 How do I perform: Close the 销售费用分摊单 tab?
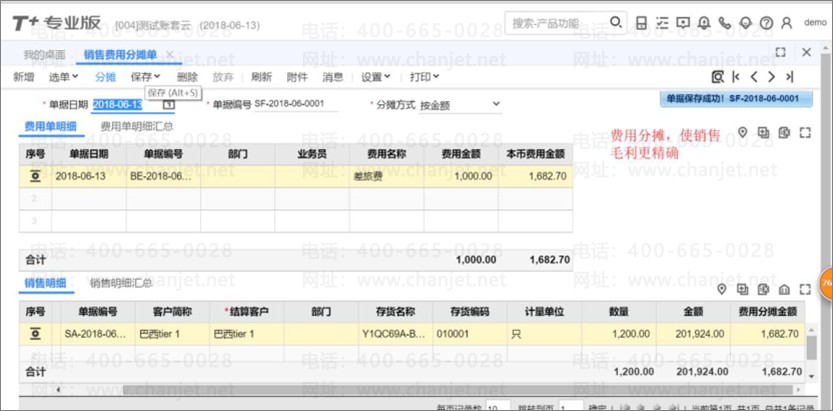(x=170, y=54)
